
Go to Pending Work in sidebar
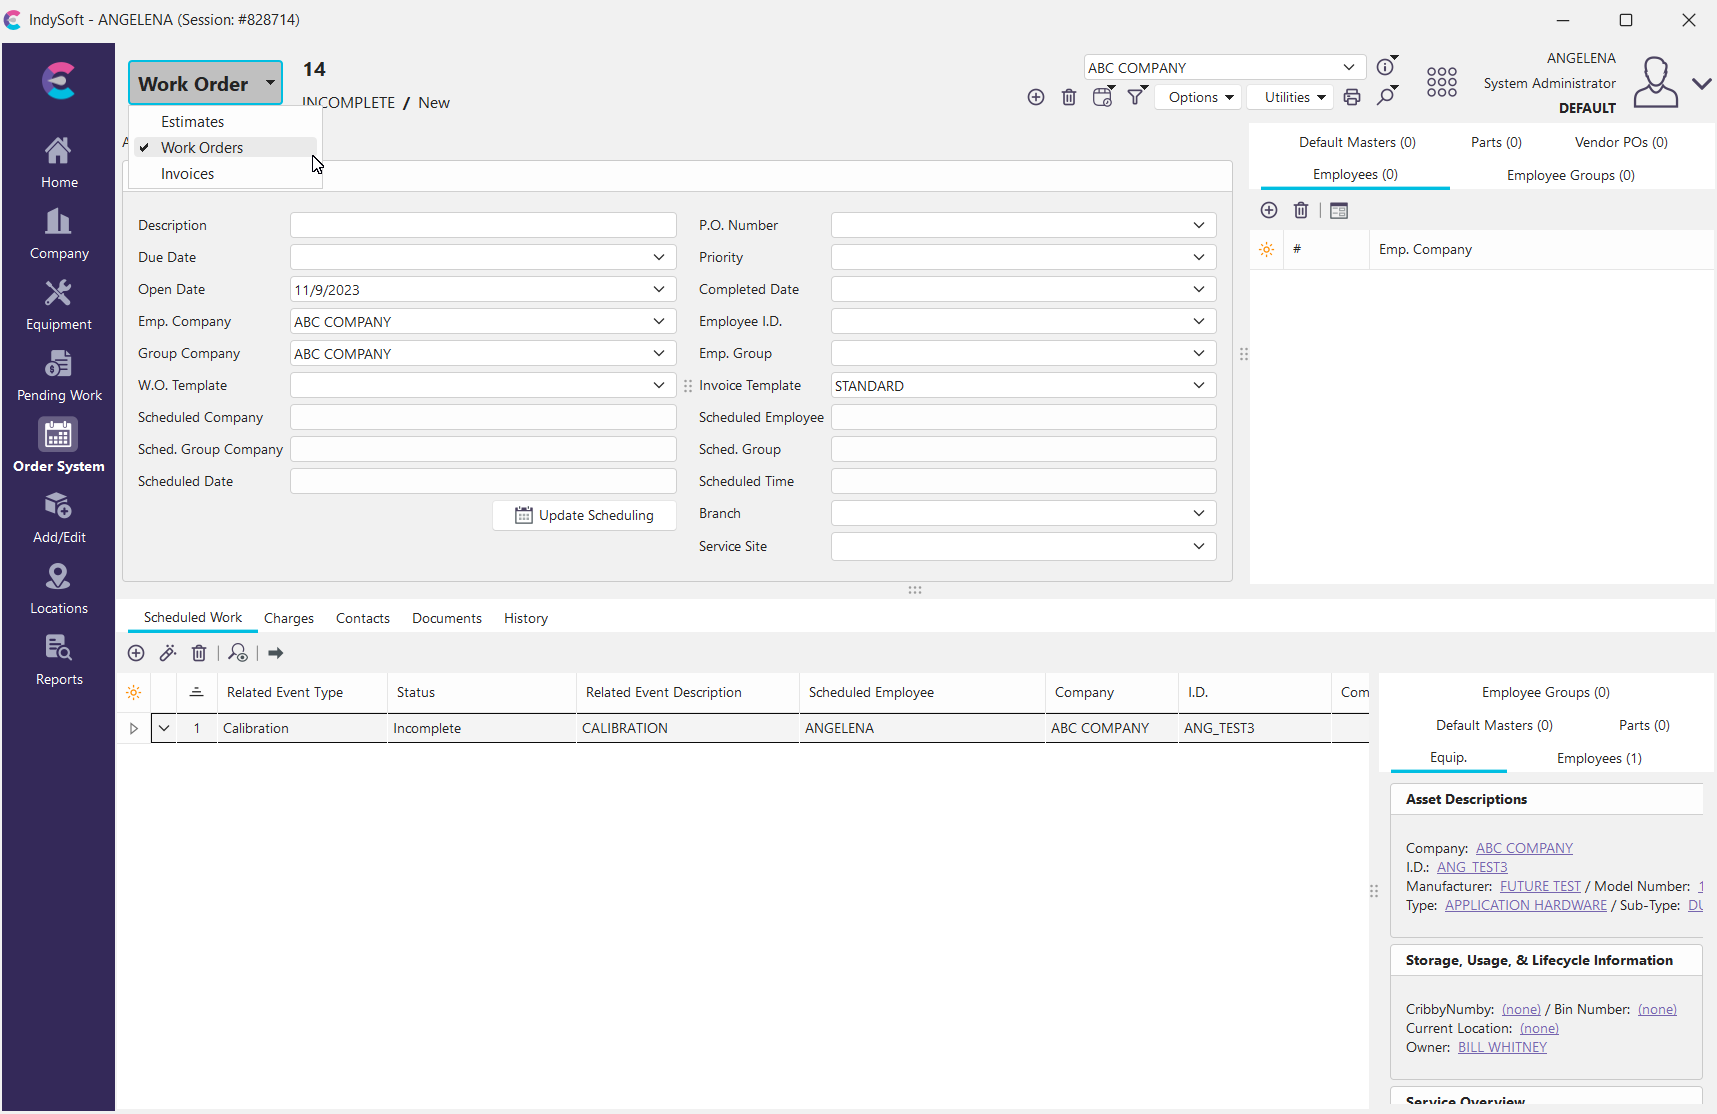tap(59, 376)
